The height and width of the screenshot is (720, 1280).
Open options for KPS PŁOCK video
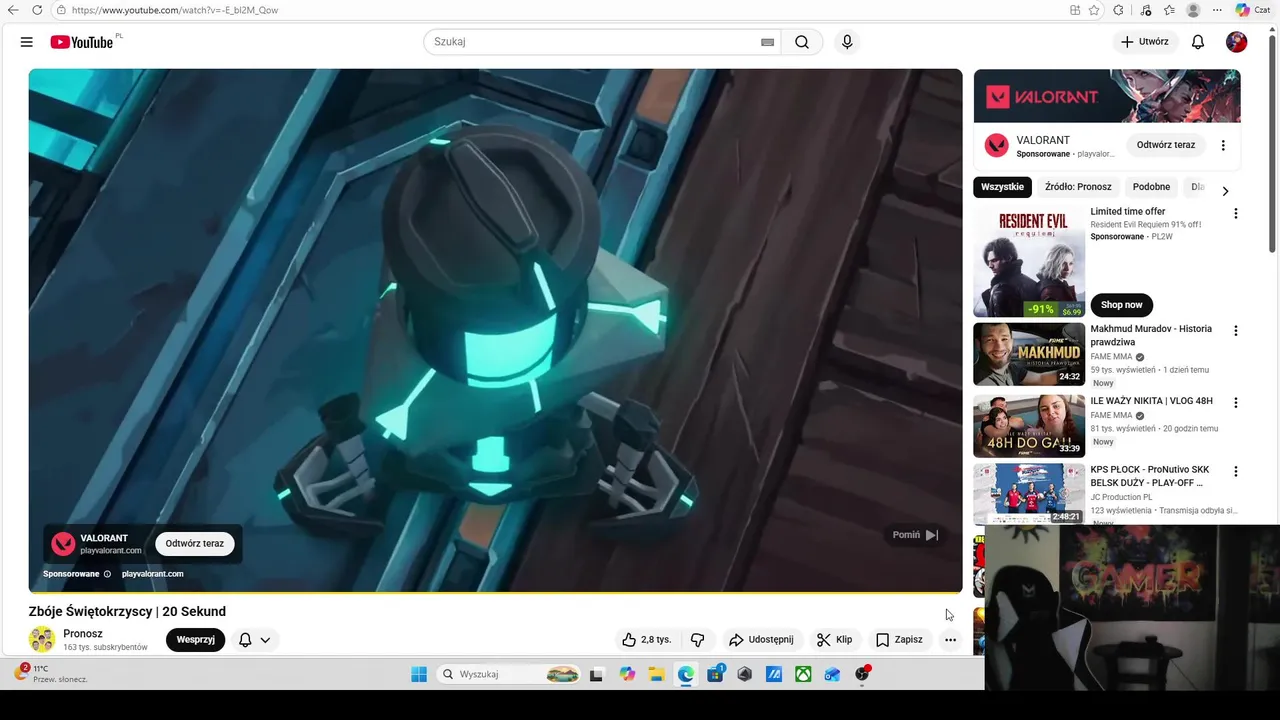(1236, 471)
